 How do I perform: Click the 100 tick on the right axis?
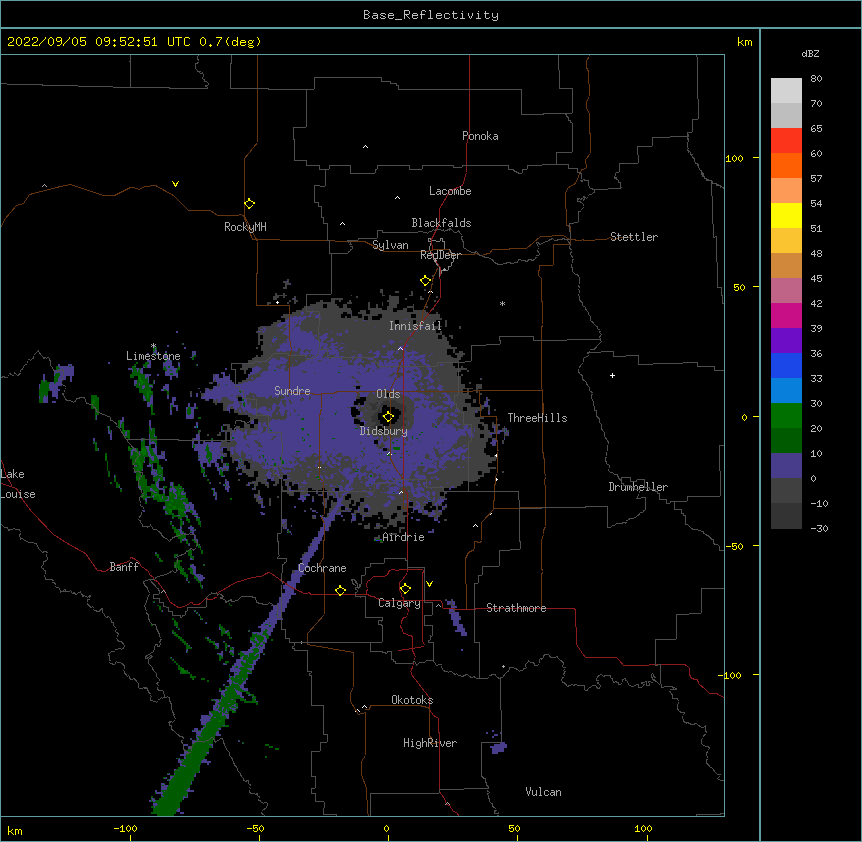click(734, 158)
